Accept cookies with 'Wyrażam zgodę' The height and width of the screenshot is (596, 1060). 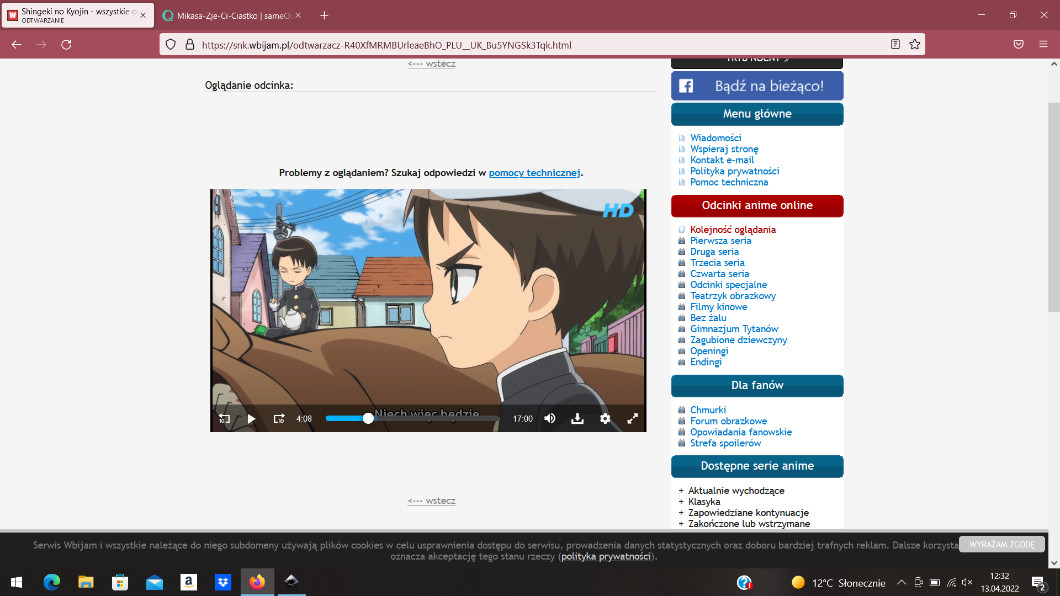[1001, 544]
